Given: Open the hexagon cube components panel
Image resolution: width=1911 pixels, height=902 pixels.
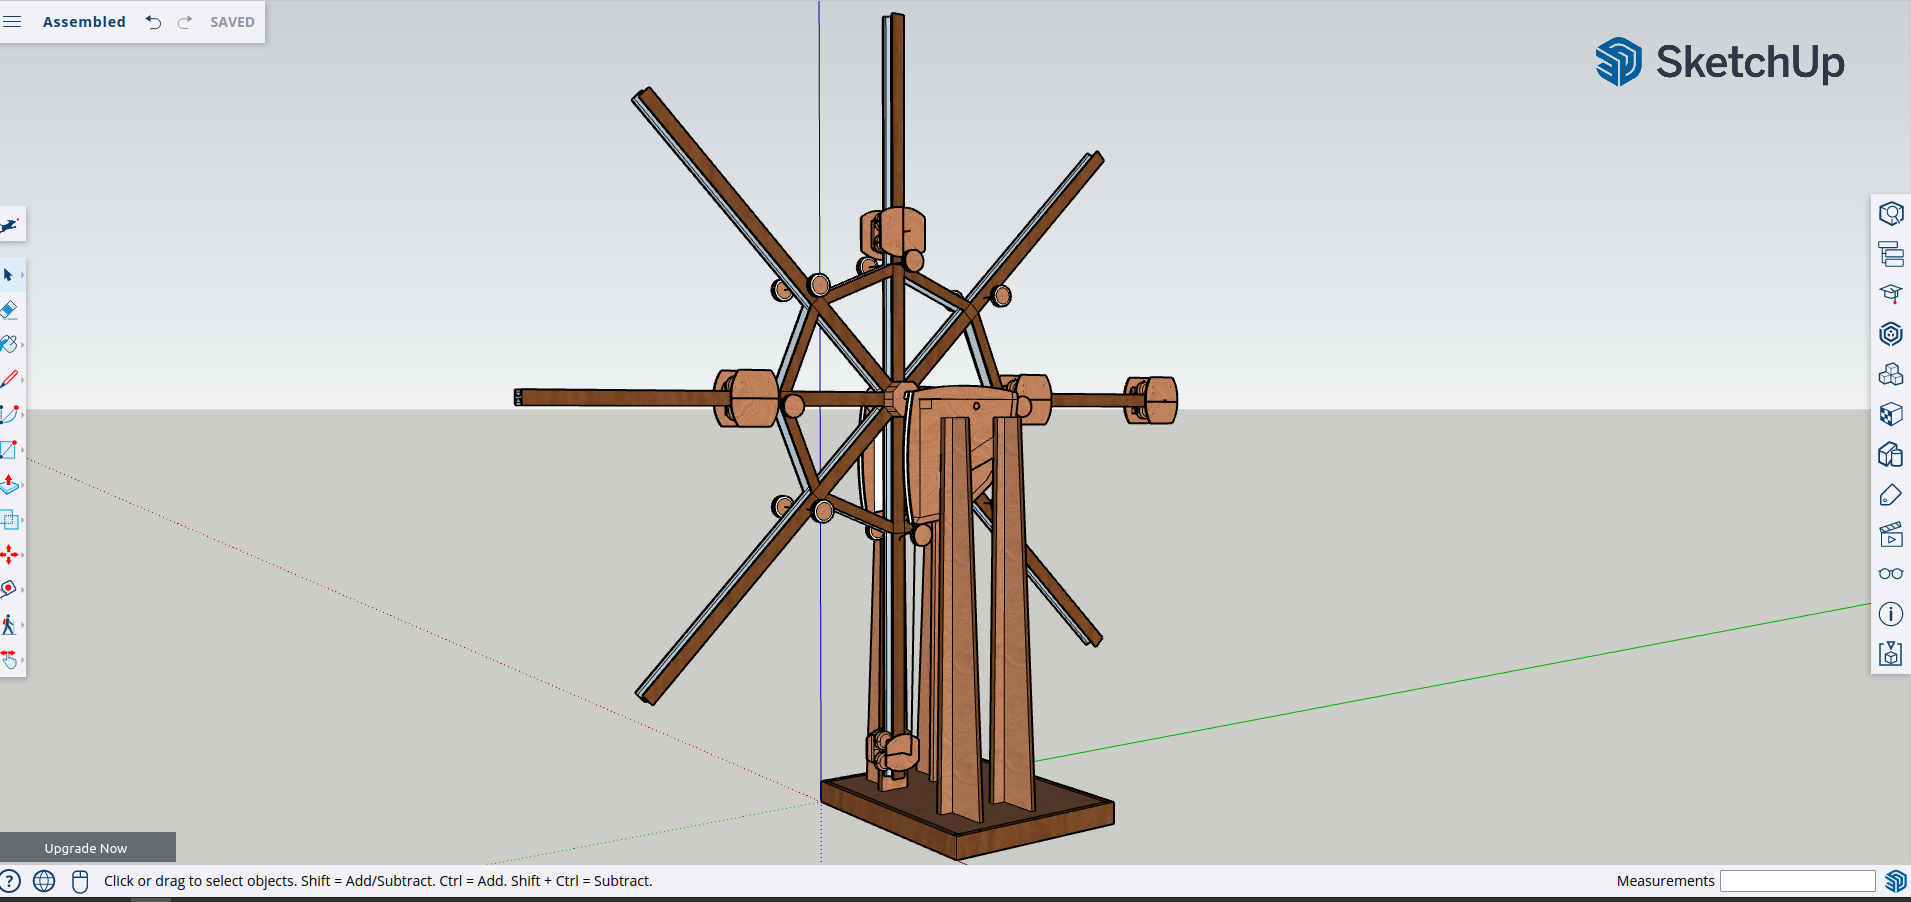Looking at the screenshot, I should point(1890,334).
